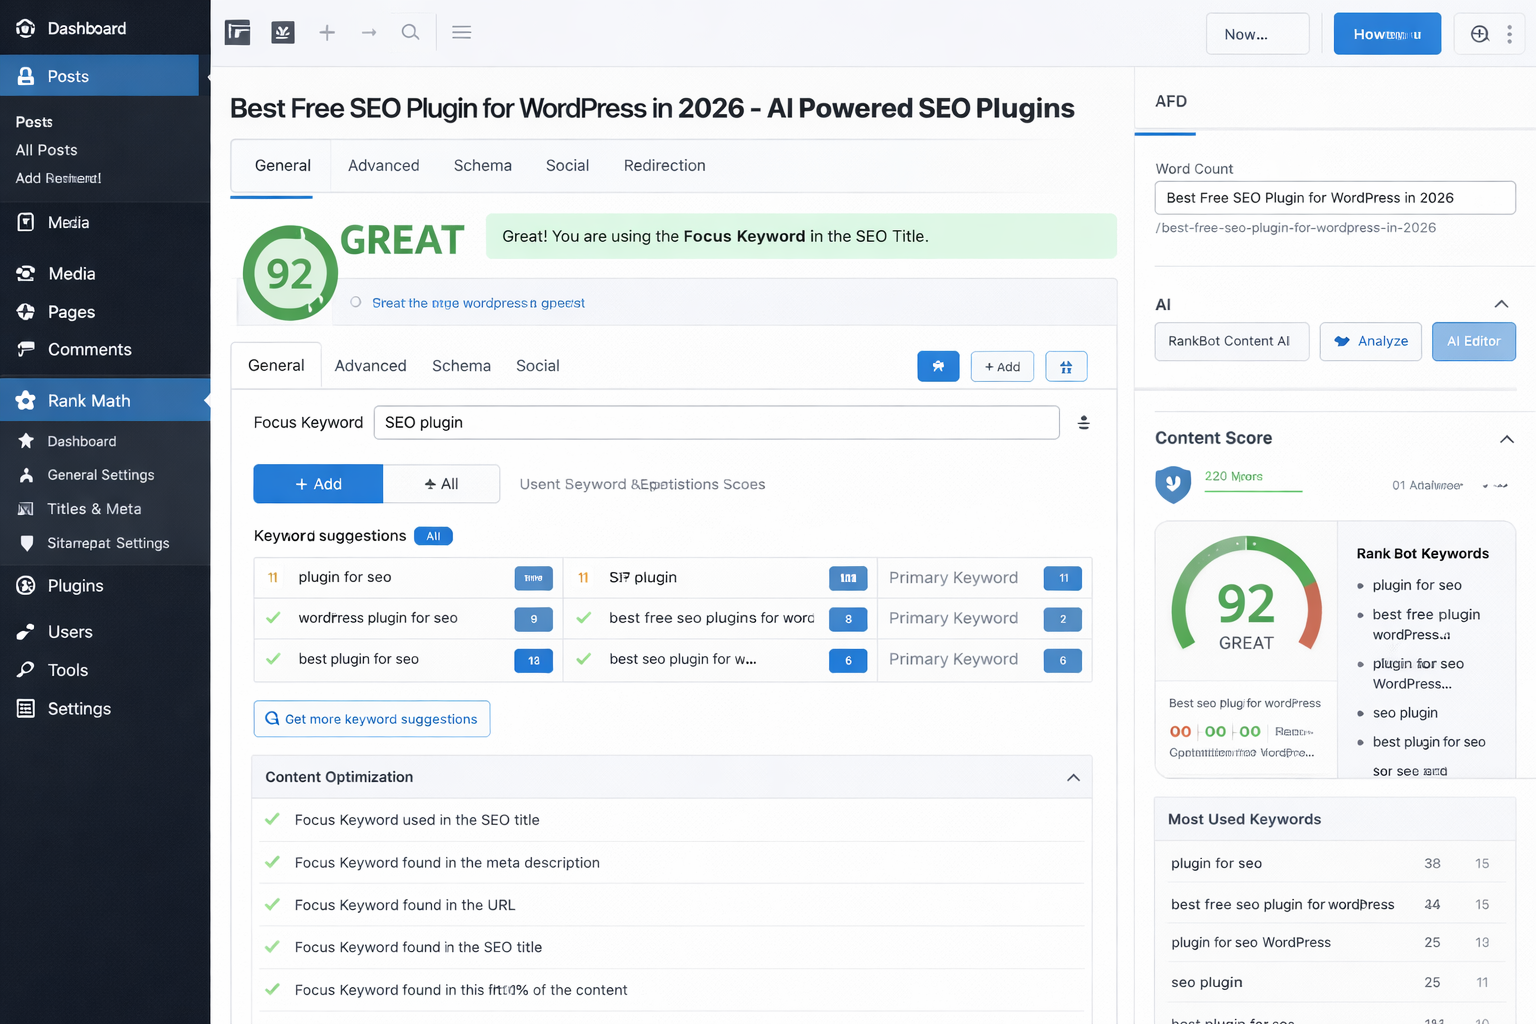Toggle check for 'Focus Keyword found in the SEO title'
The width and height of the screenshot is (1536, 1024).
pos(272,947)
